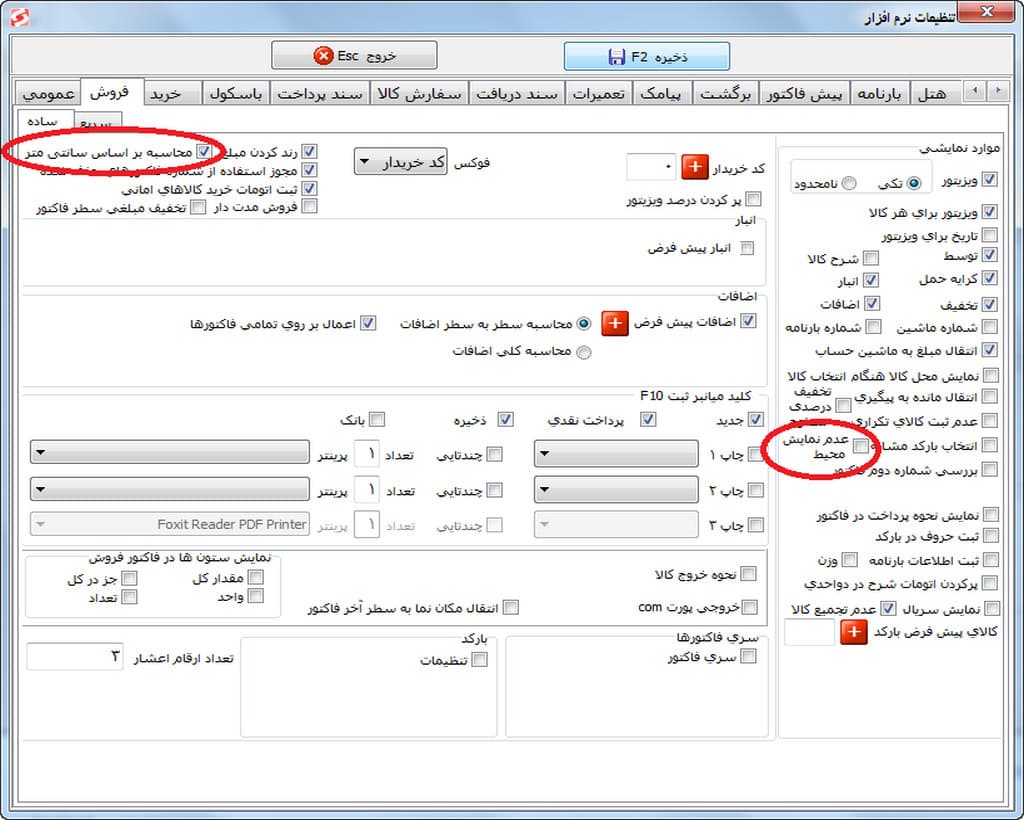Click the ذخیره F2 save button

[x=647, y=57]
